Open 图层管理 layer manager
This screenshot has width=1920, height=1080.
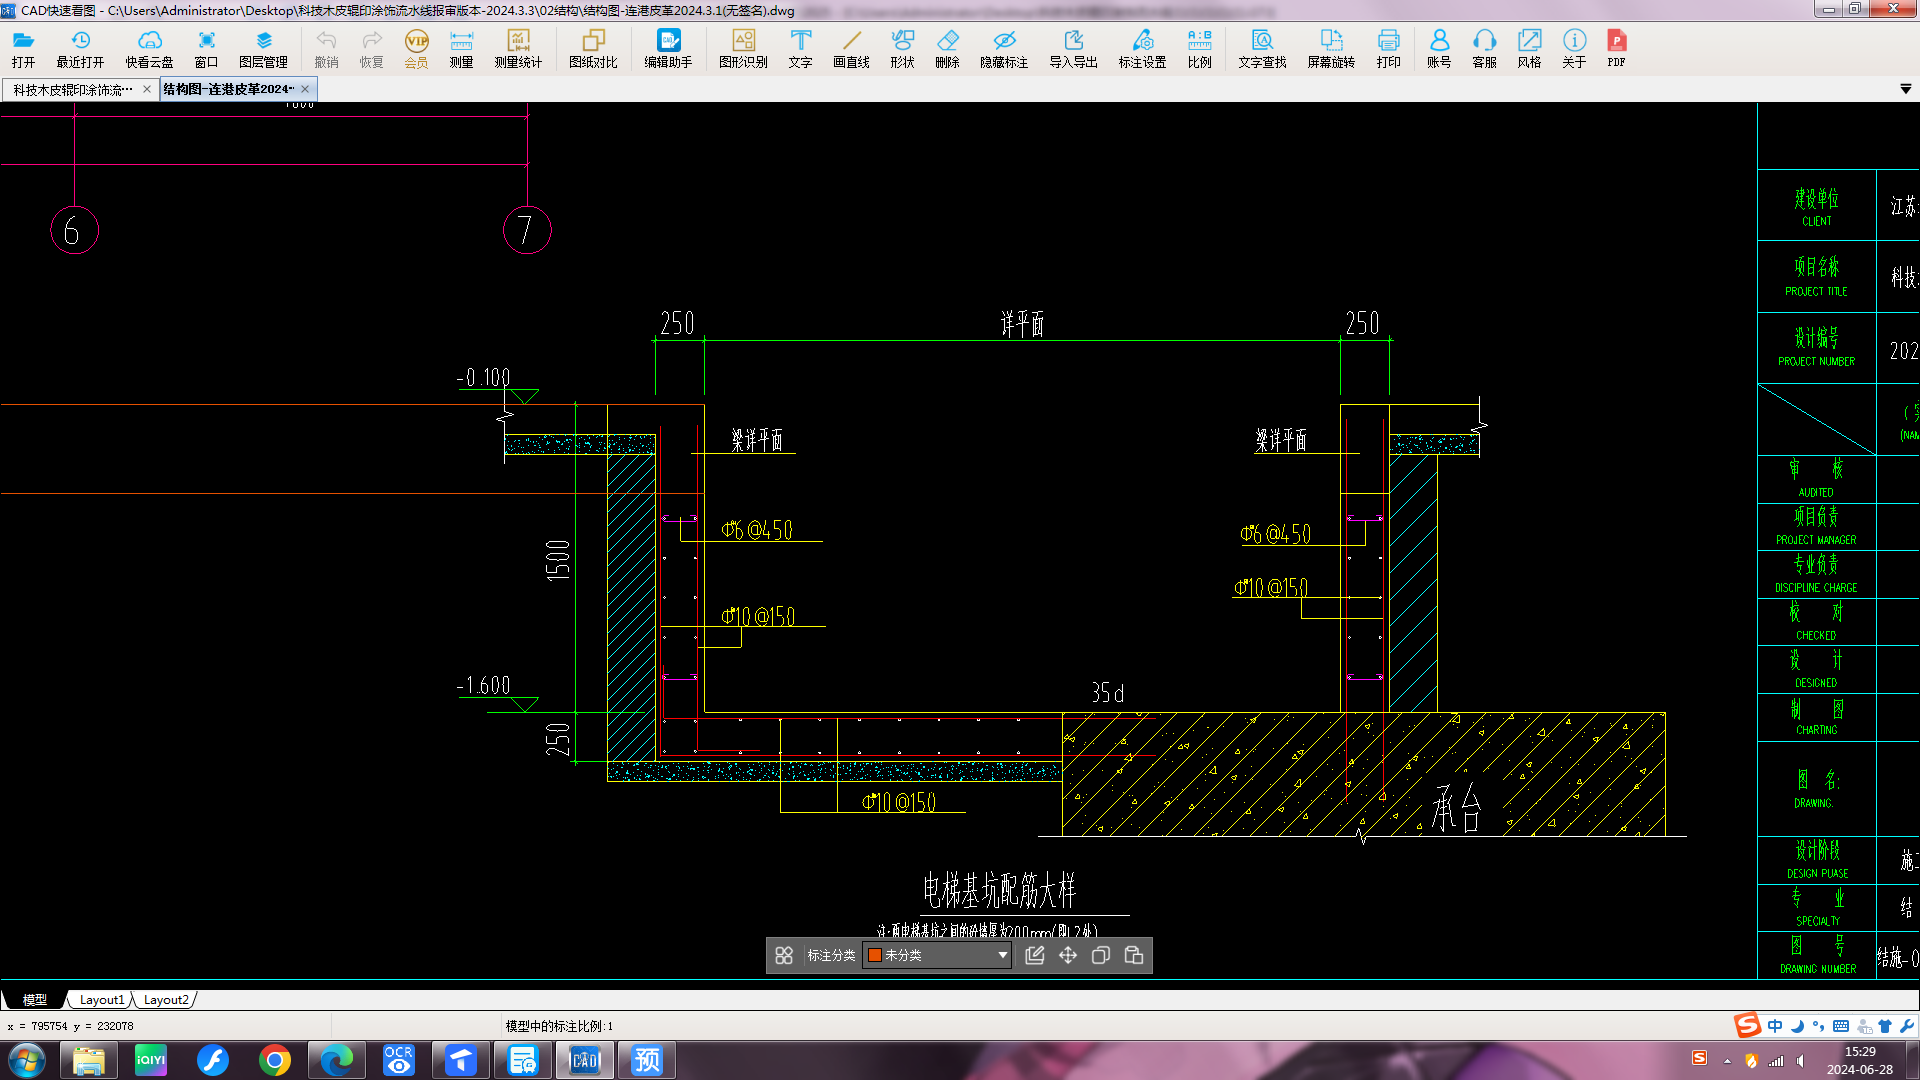pos(263,48)
